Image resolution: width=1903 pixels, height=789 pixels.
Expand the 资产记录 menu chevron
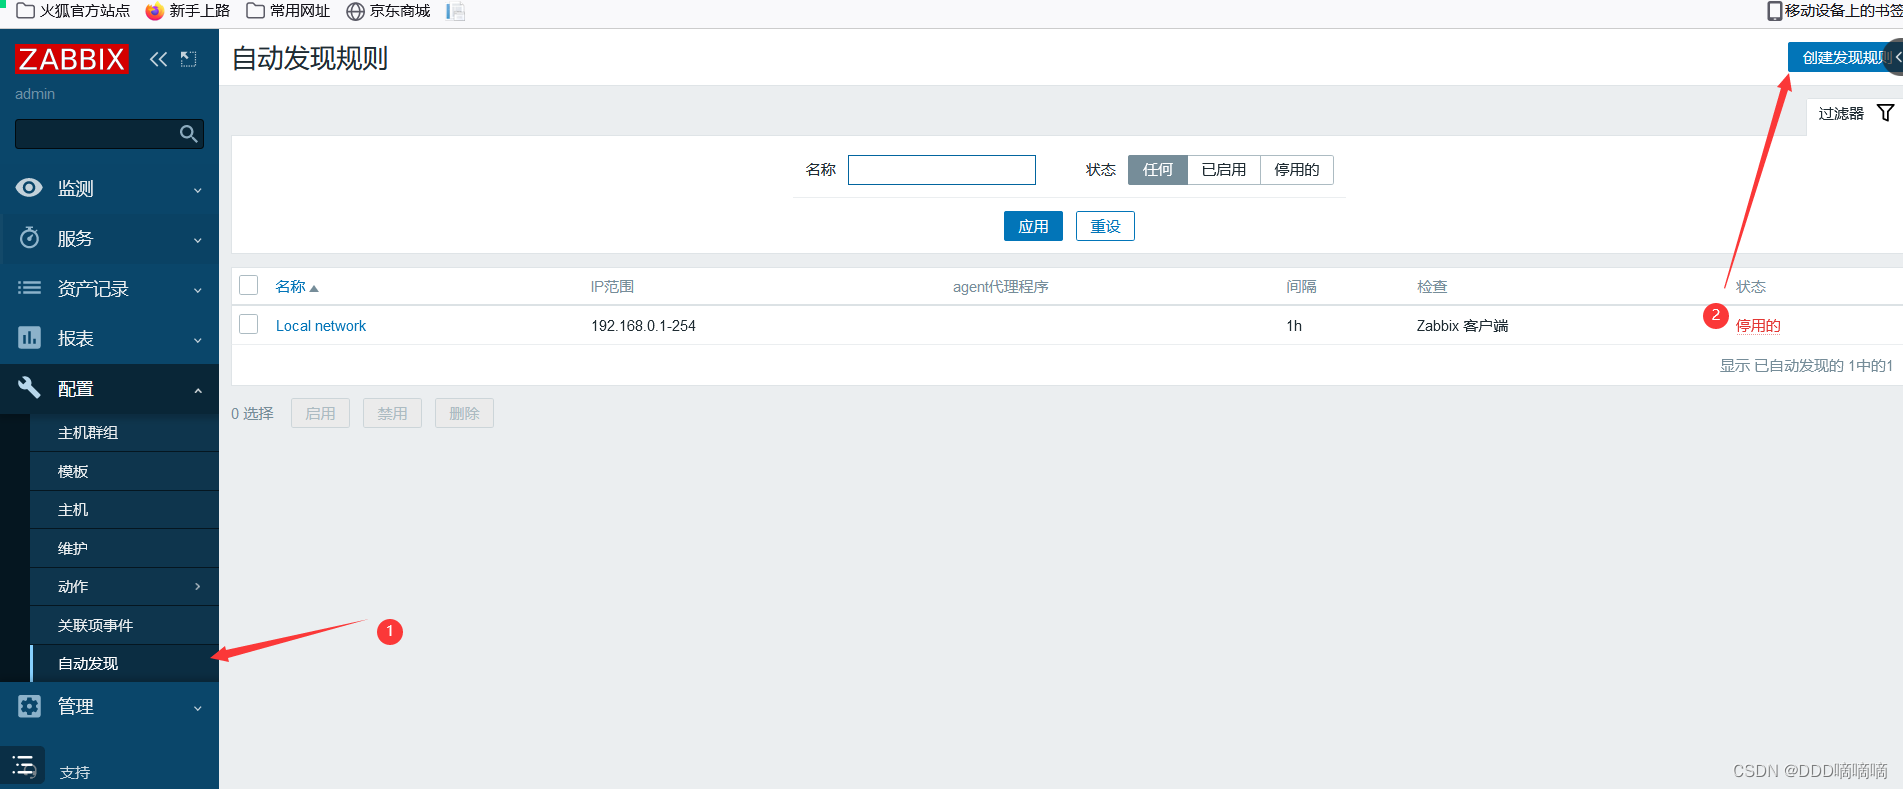click(x=198, y=290)
